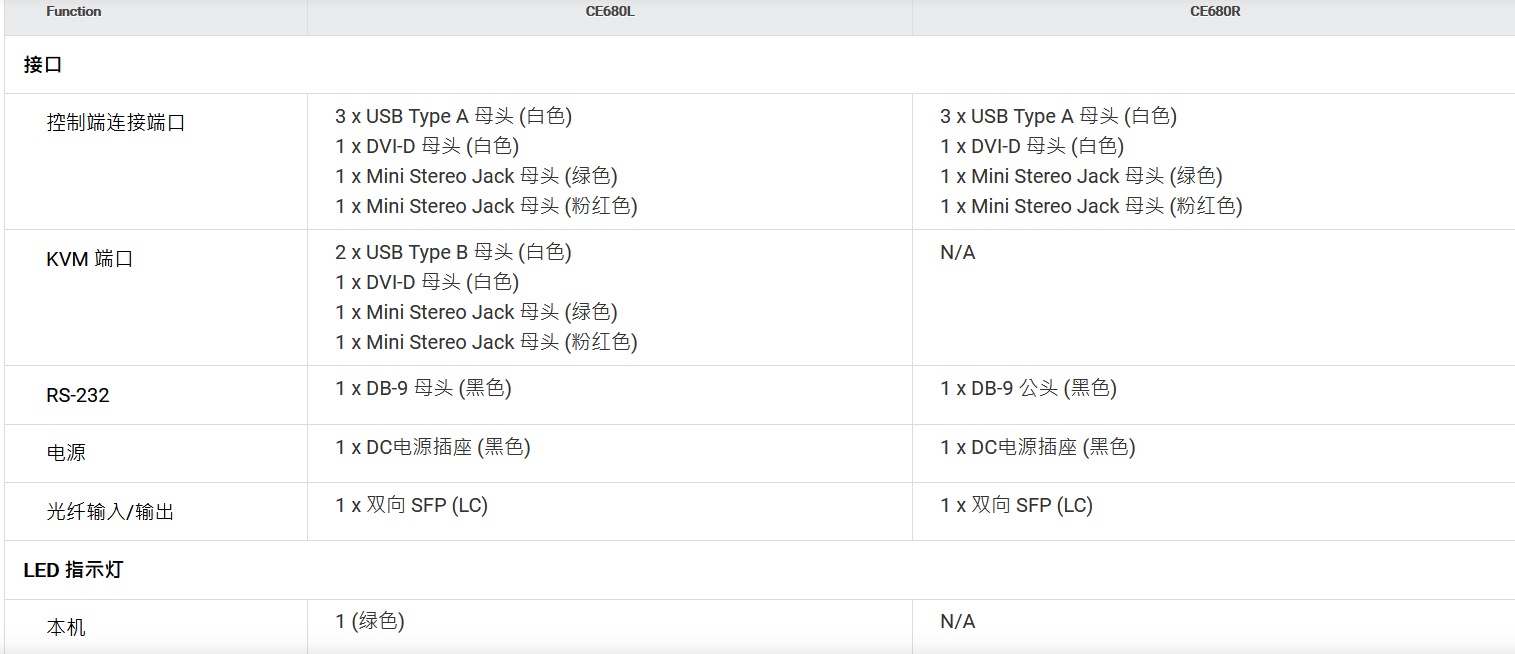The width and height of the screenshot is (1515, 654).
Task: Click "1 (绿色)" in the 本机 row
Action: tap(370, 621)
